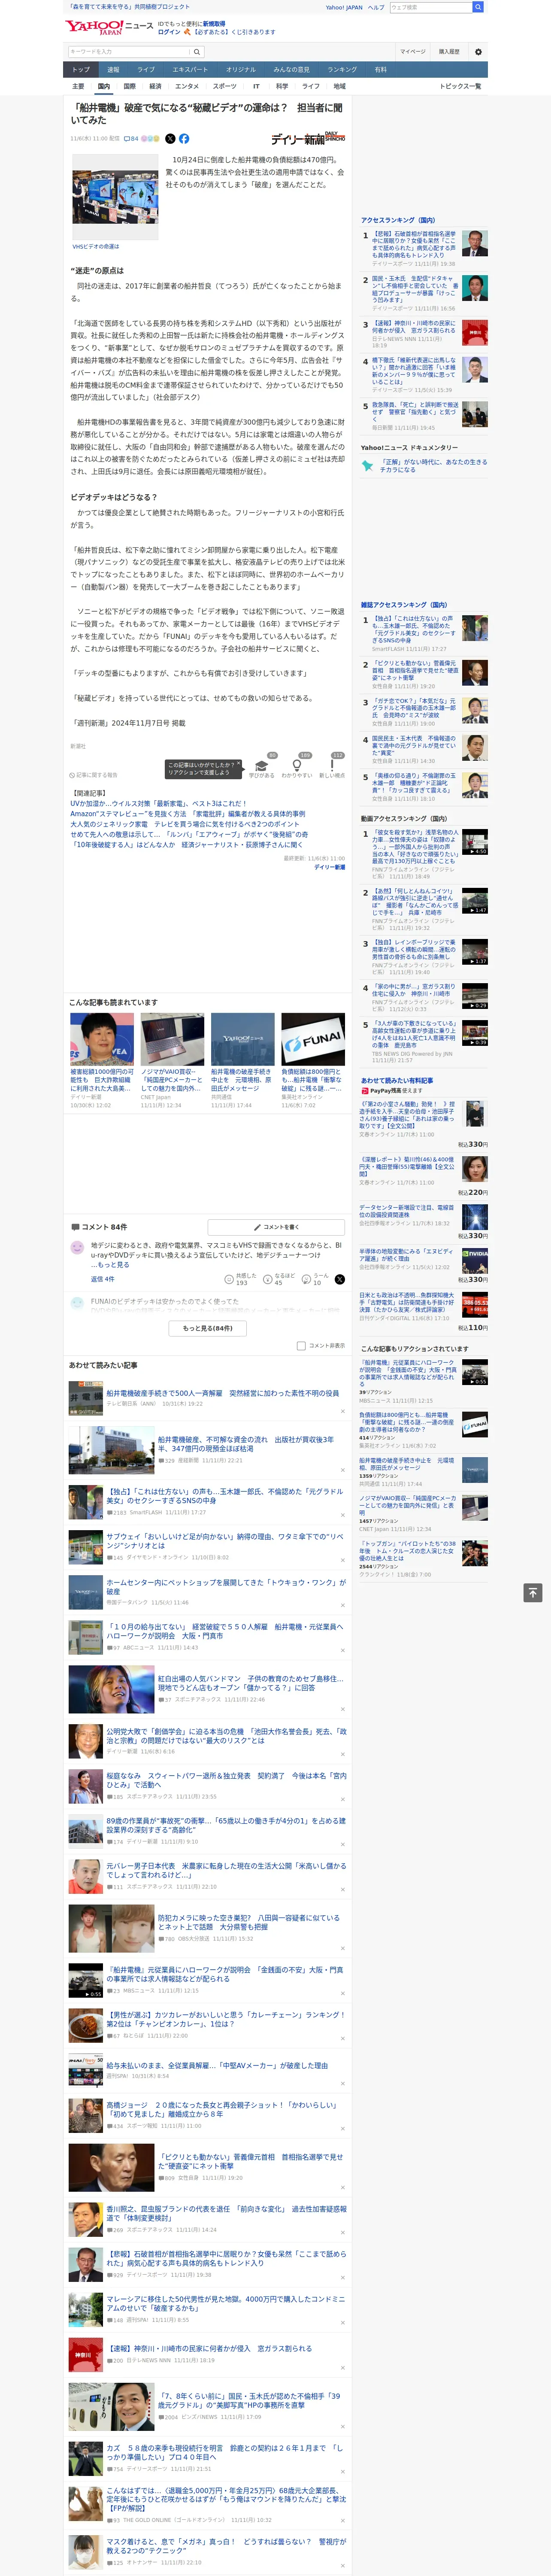Click the うーん reaction on comment
Screen dimensions: 551x2576
point(315,1279)
